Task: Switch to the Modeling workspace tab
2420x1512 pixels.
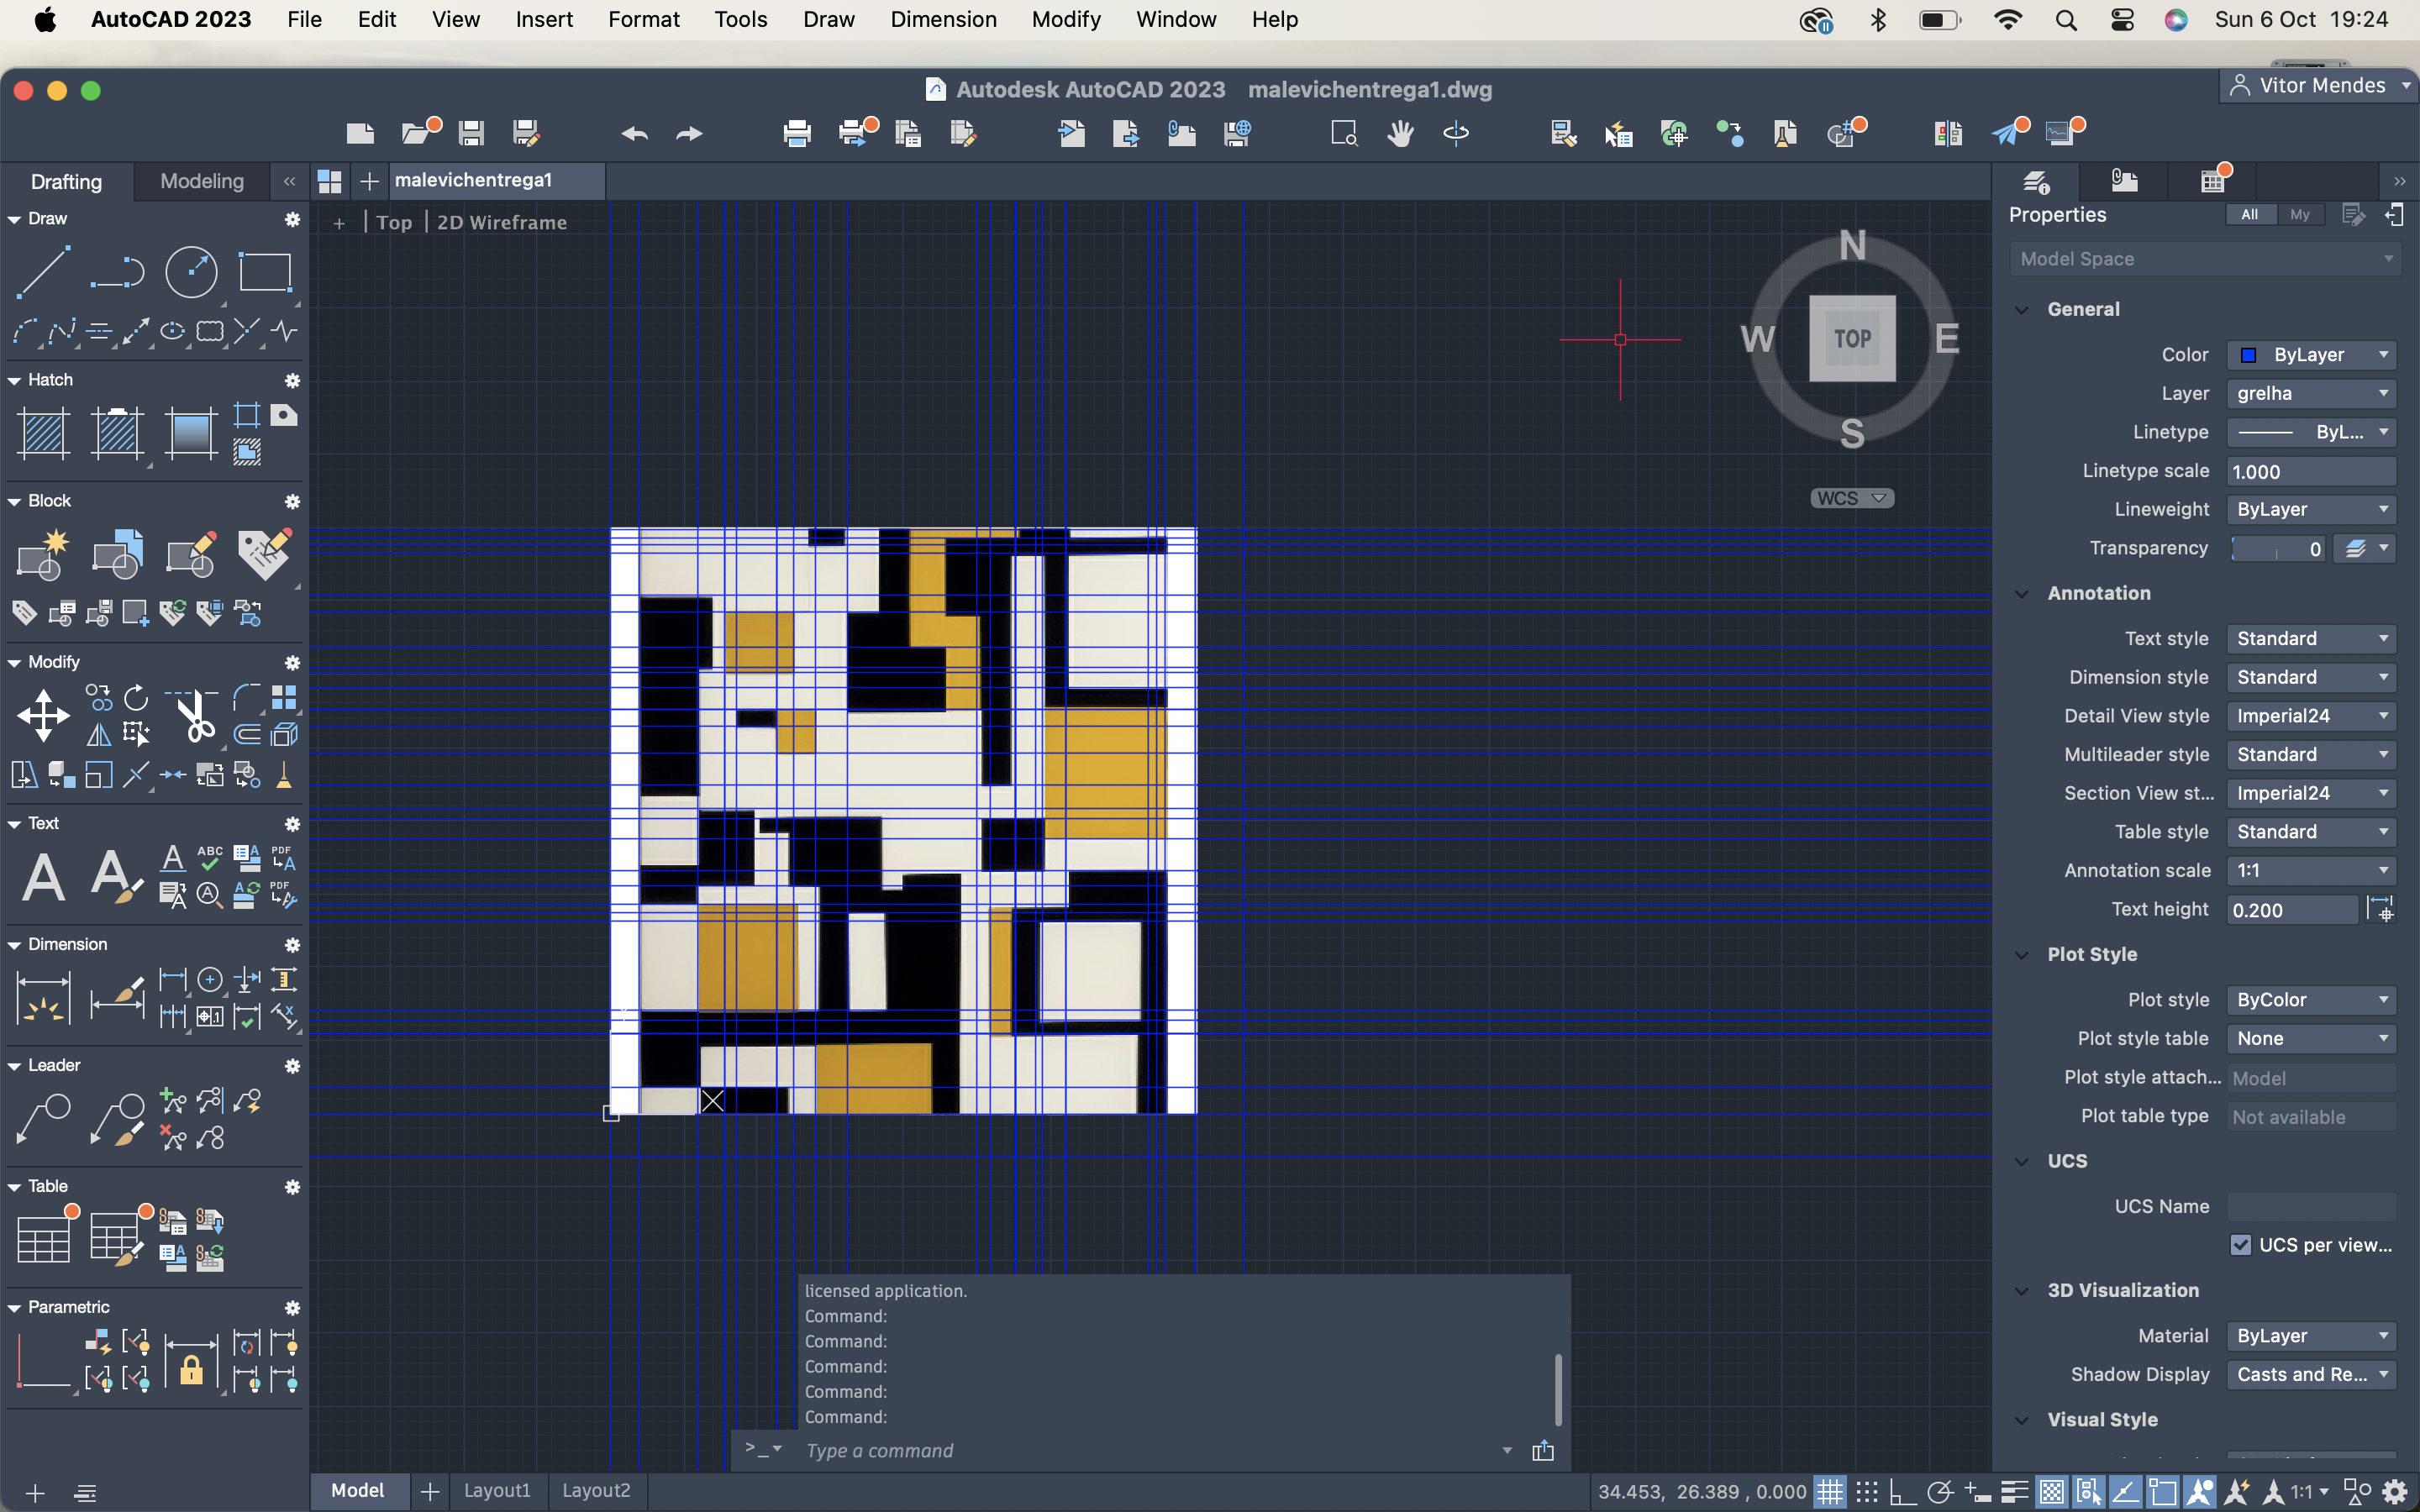Action: 201,181
